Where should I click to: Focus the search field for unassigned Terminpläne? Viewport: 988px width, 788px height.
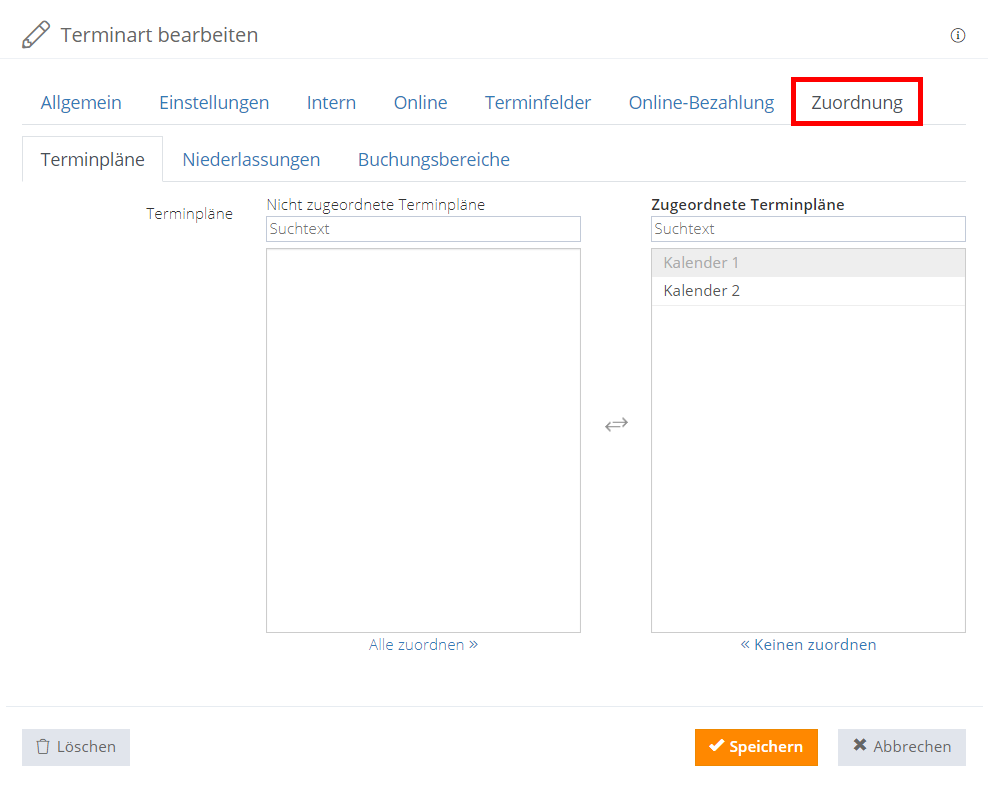tap(423, 229)
